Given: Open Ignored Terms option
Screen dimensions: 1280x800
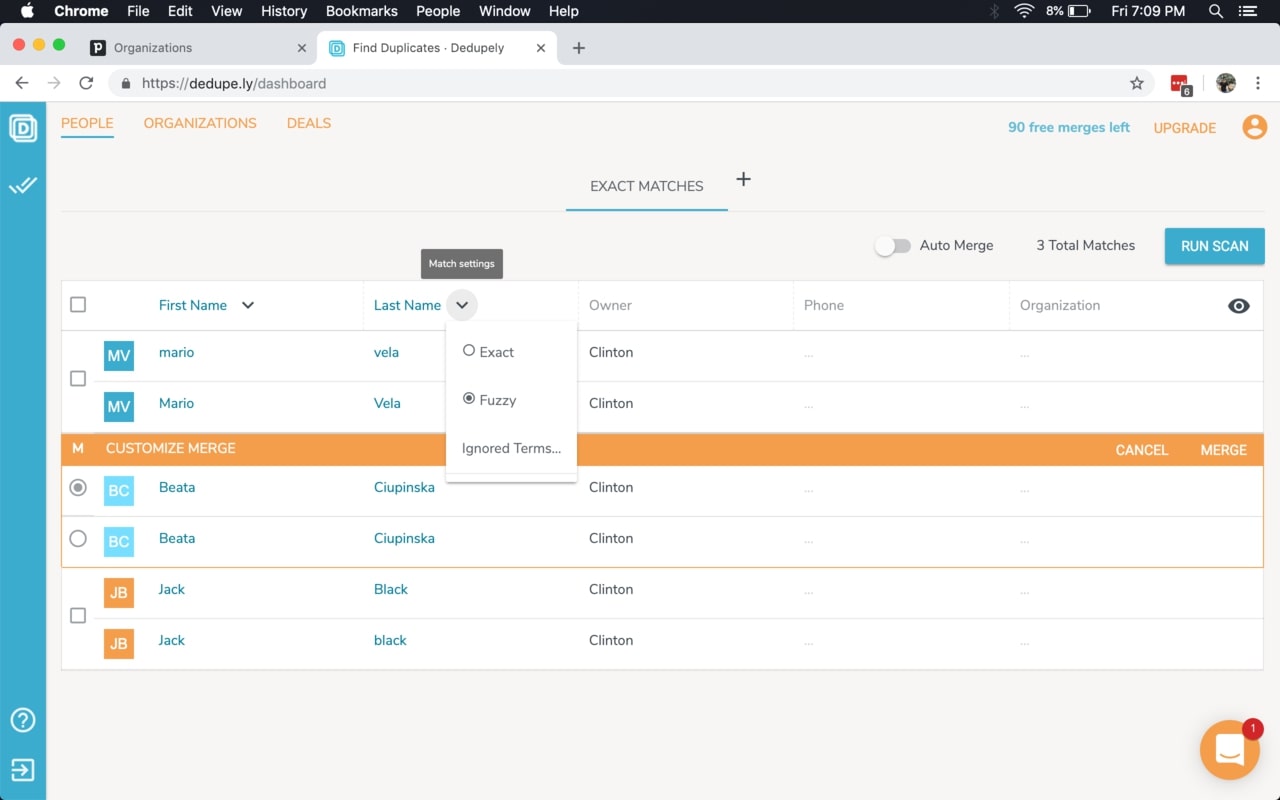Looking at the screenshot, I should pos(511,448).
